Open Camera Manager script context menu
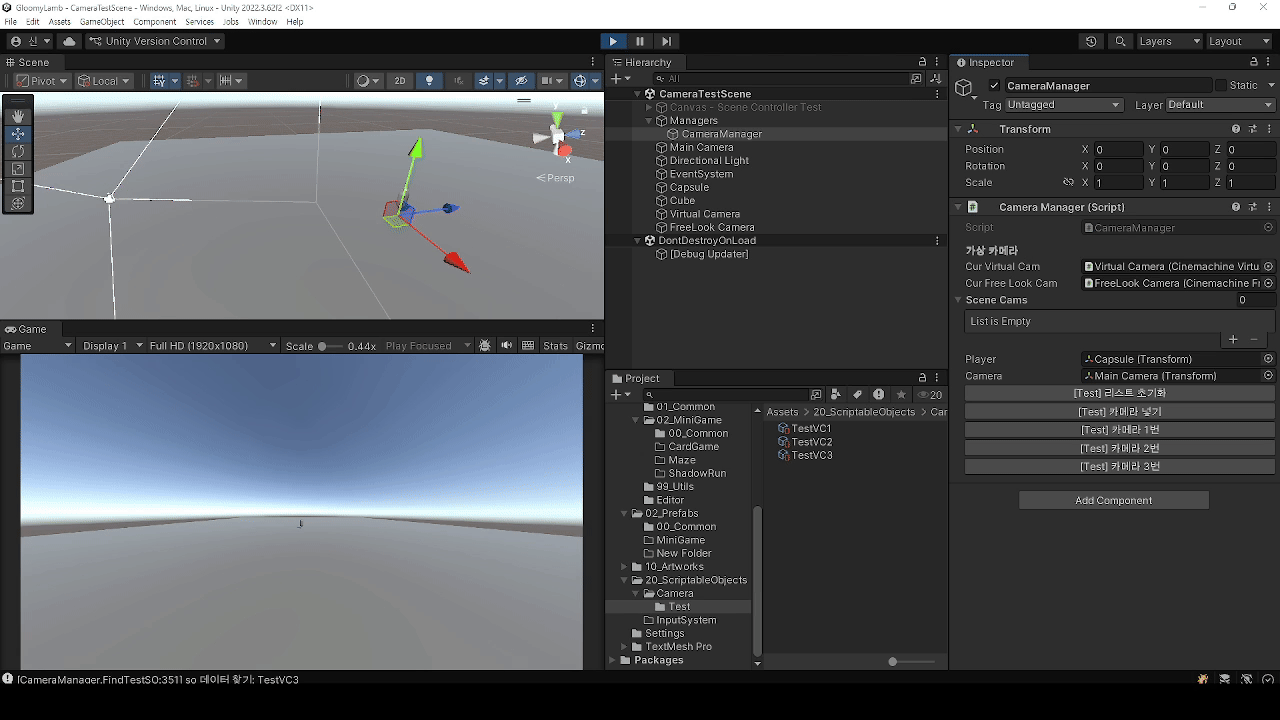This screenshot has height=720, width=1280. (1269, 207)
